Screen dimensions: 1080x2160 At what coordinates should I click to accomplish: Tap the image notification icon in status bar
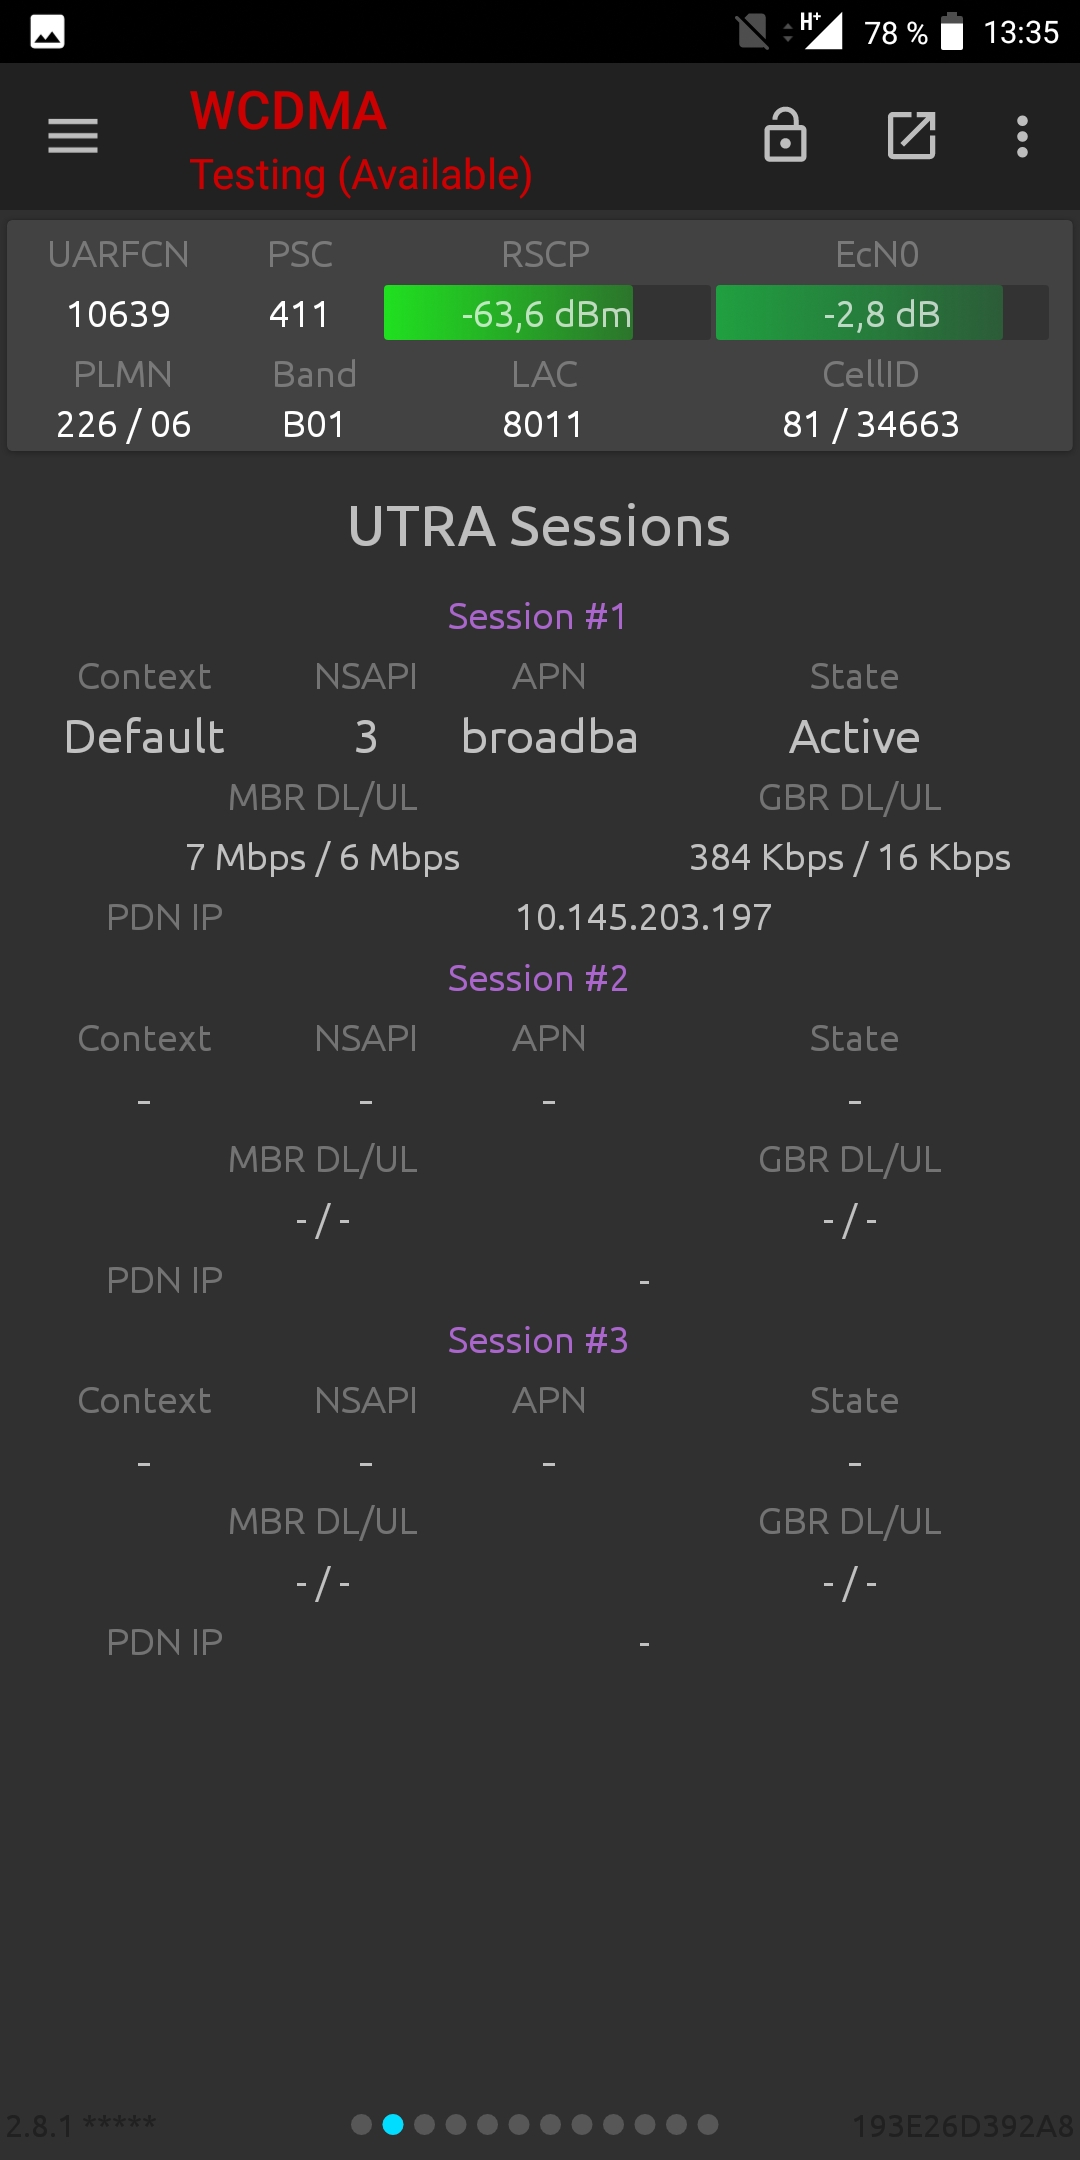pyautogui.click(x=48, y=32)
